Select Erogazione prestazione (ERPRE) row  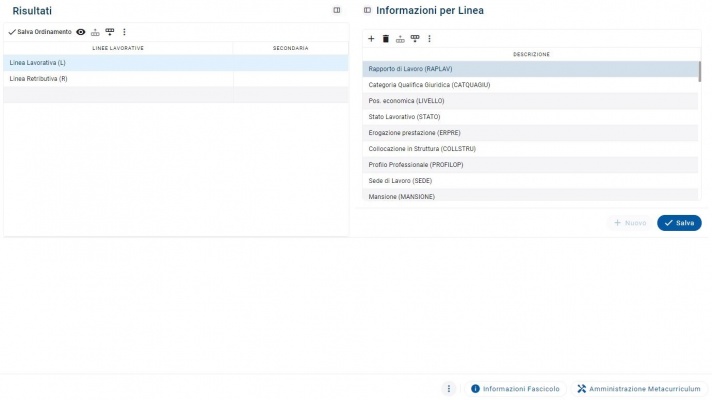(530, 133)
